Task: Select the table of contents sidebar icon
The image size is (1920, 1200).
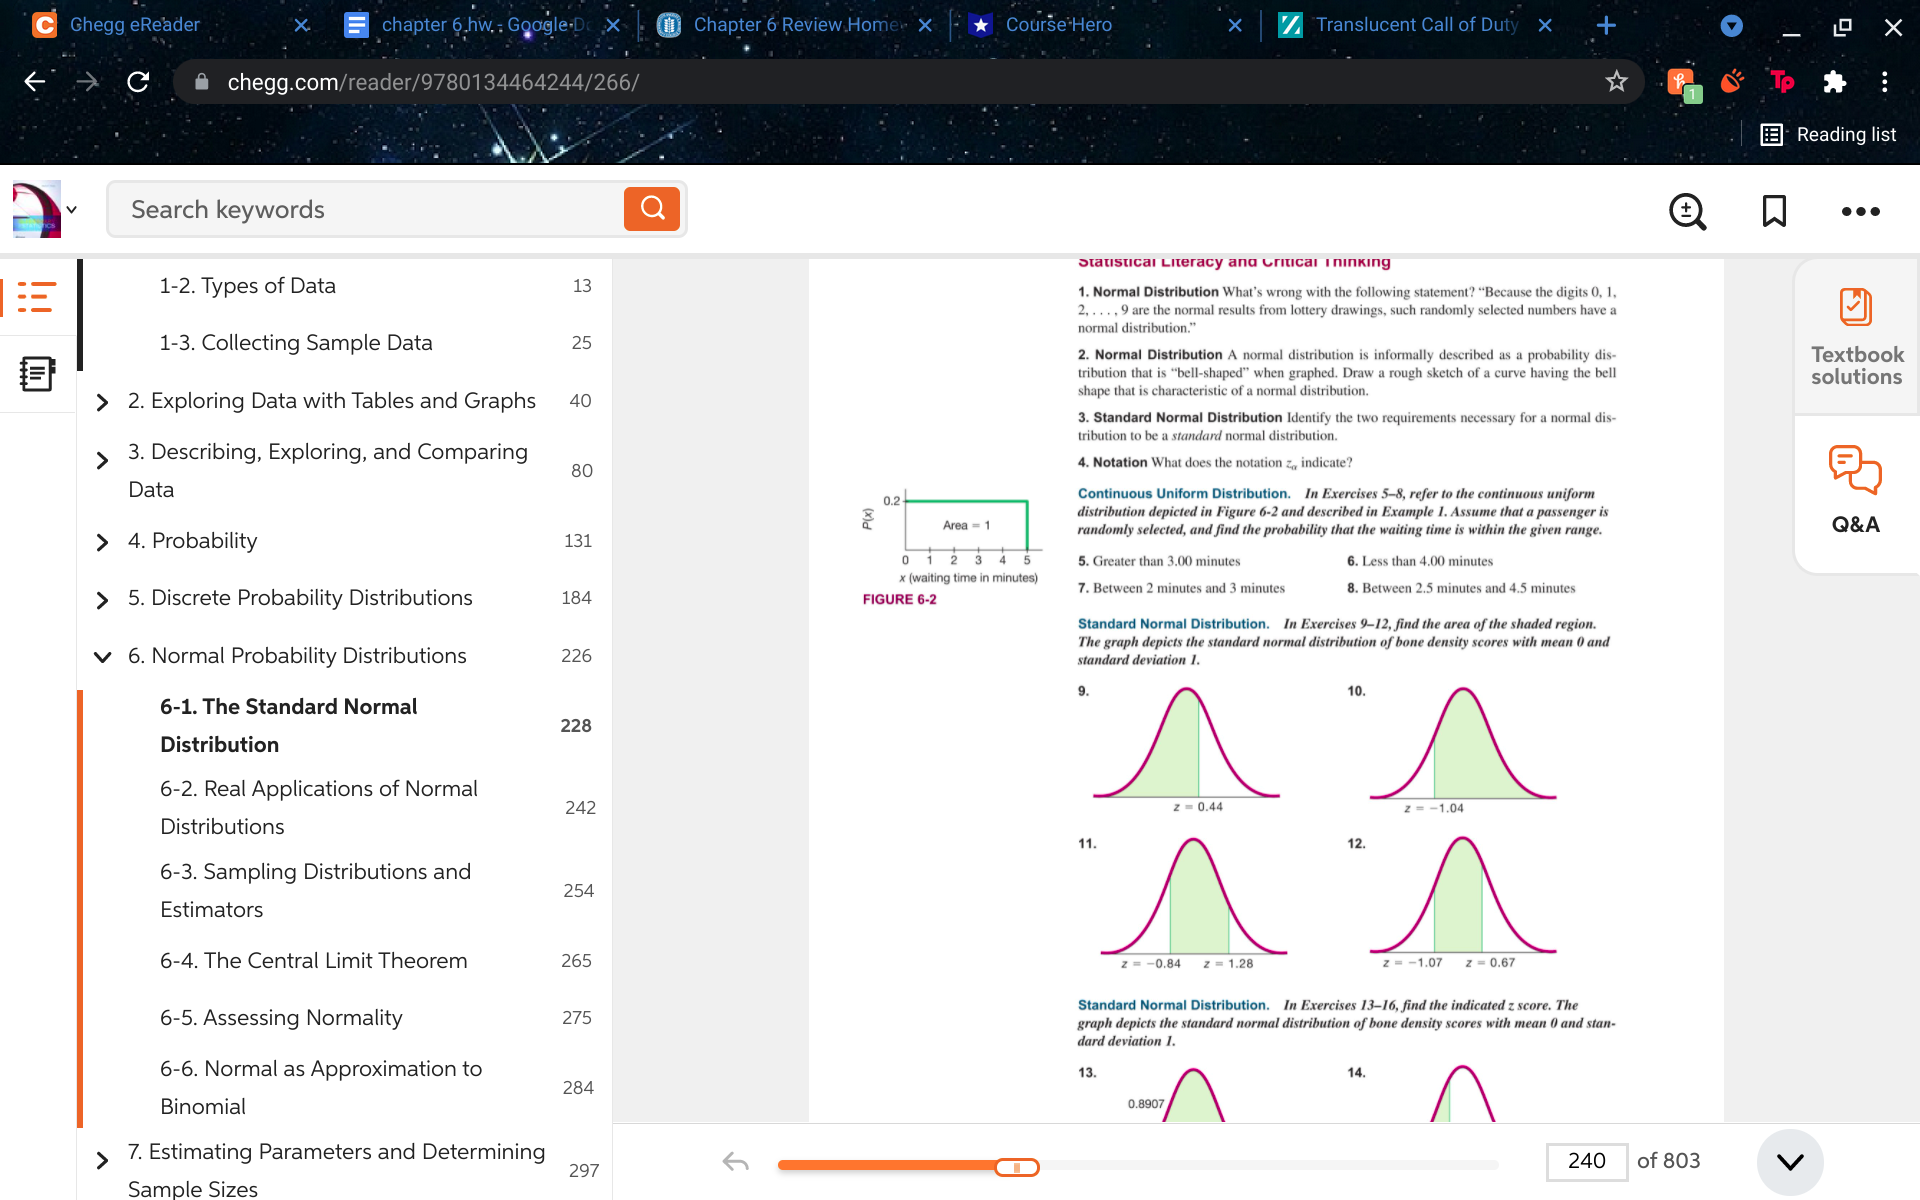Action: (x=36, y=297)
